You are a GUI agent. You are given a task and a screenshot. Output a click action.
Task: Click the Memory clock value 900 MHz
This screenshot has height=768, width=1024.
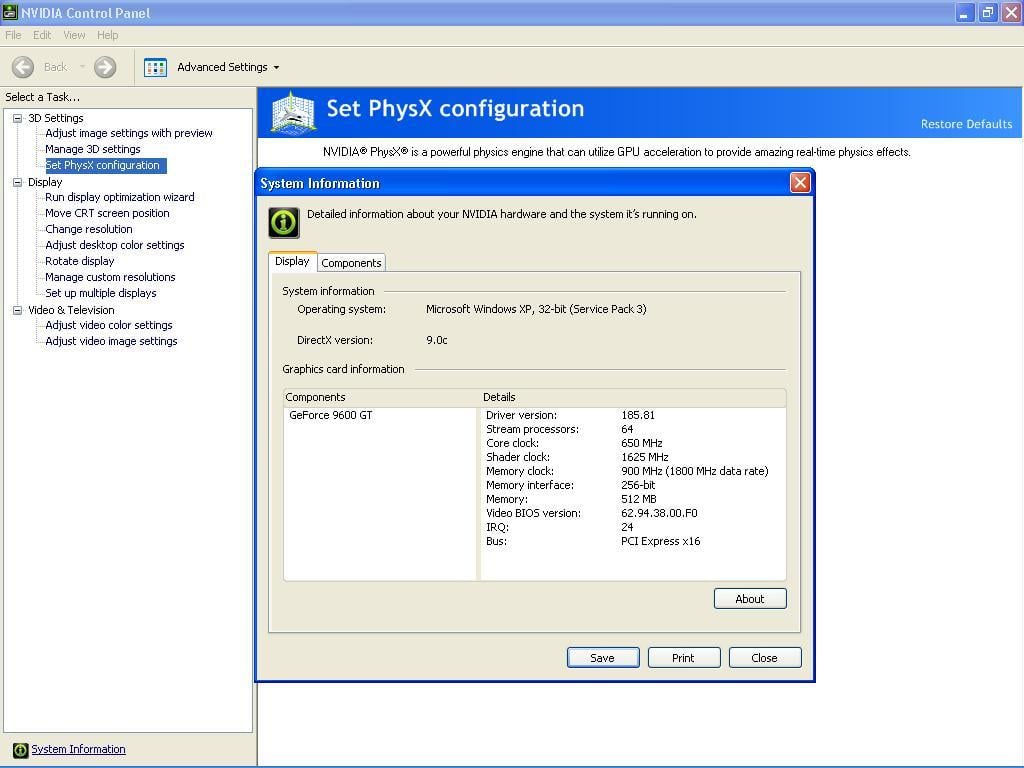coord(695,472)
